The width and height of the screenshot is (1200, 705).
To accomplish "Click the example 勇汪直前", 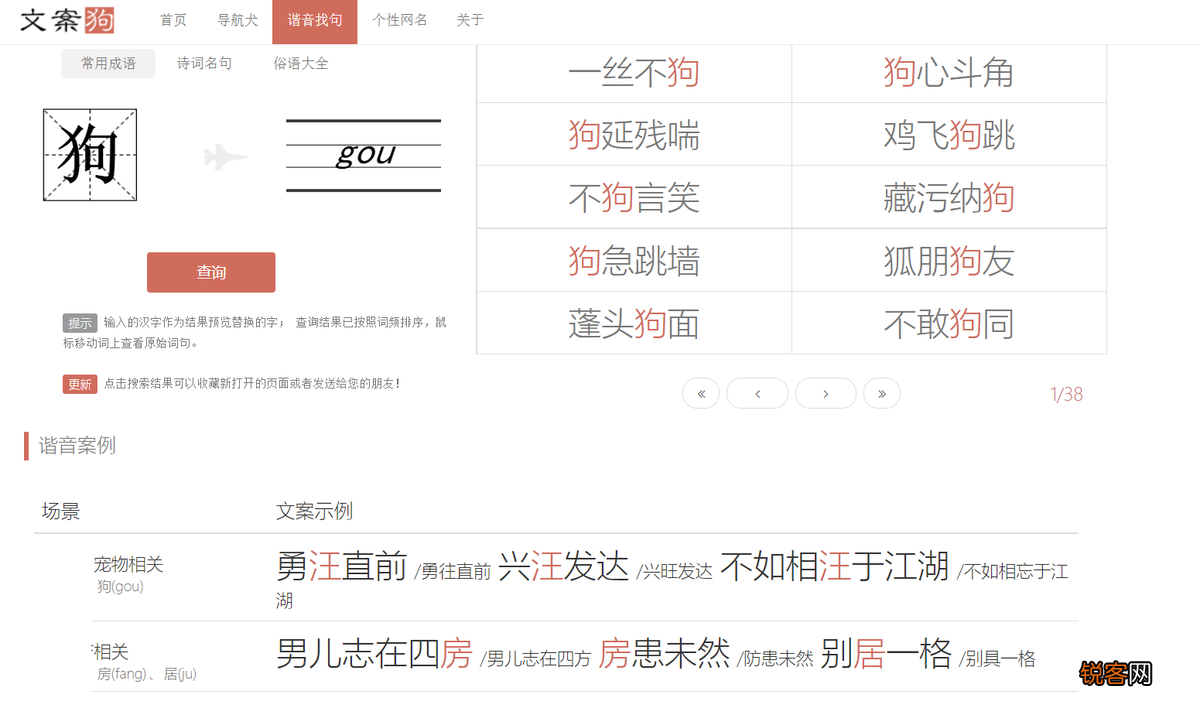I will [x=342, y=567].
